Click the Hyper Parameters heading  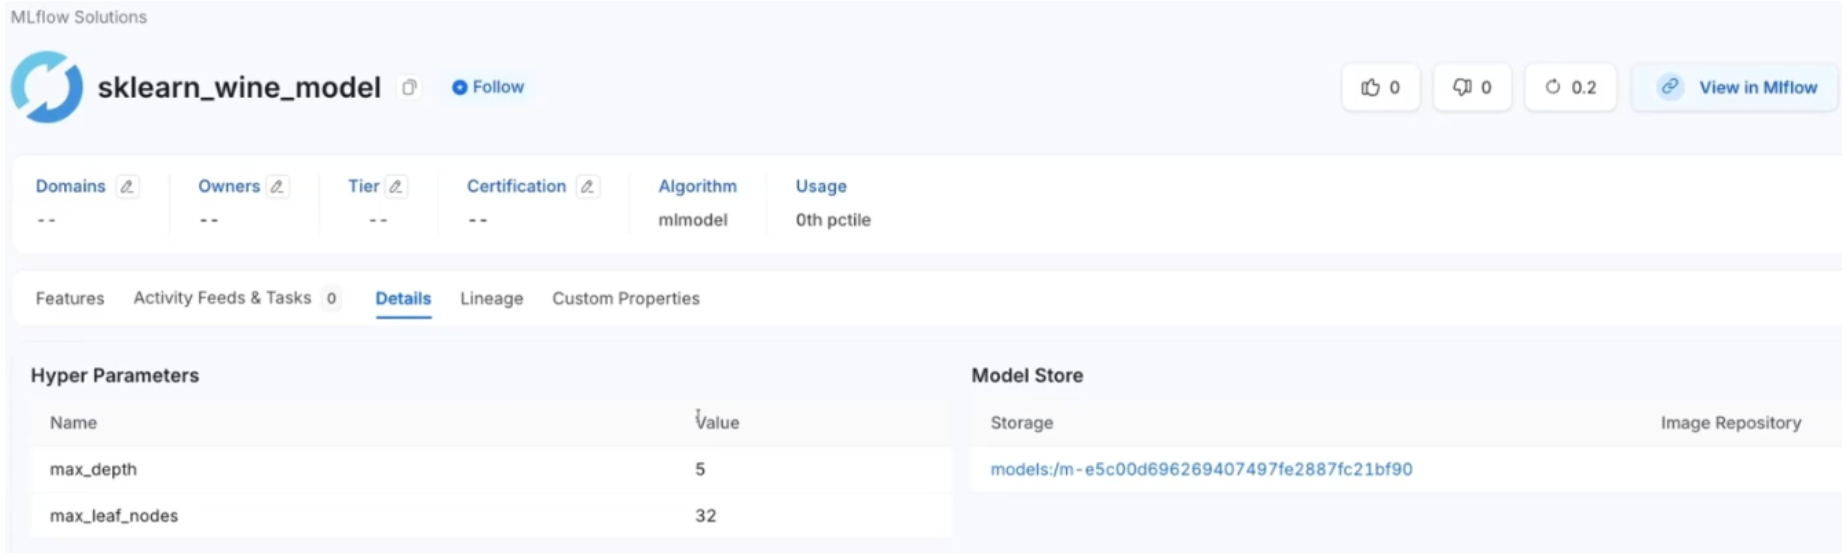click(115, 375)
